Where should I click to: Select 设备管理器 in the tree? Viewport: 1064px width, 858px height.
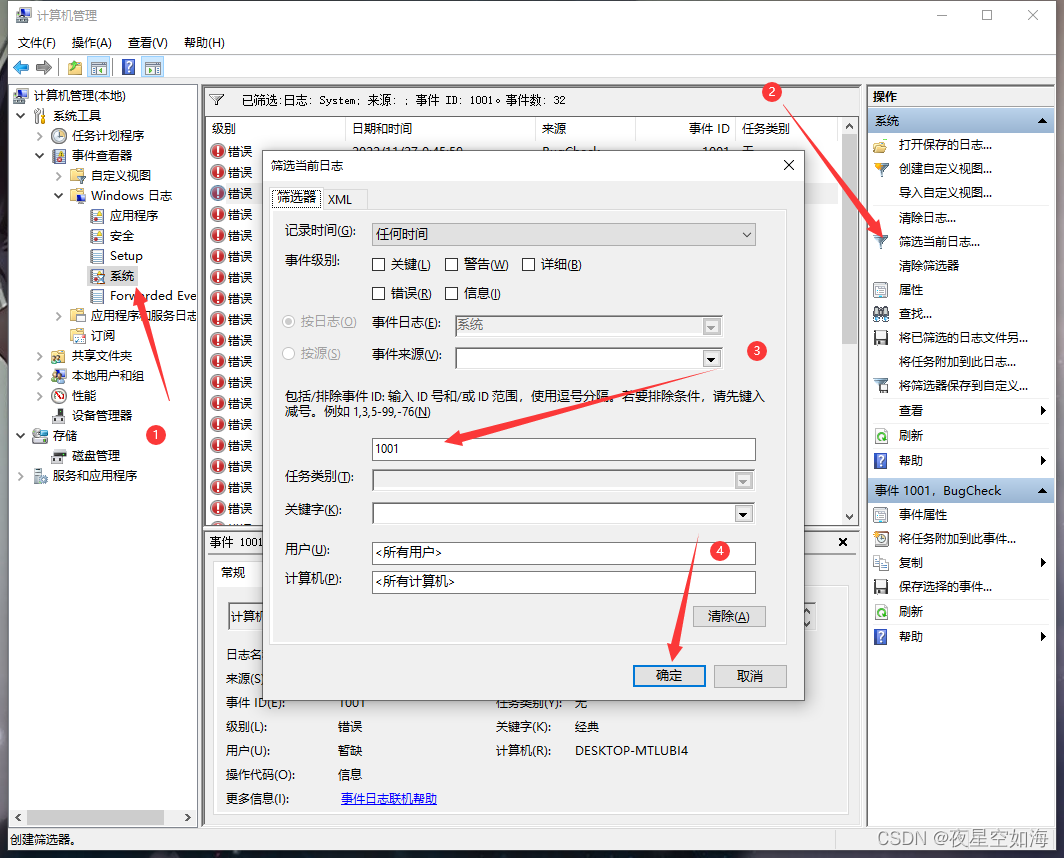pyautogui.click(x=102, y=415)
